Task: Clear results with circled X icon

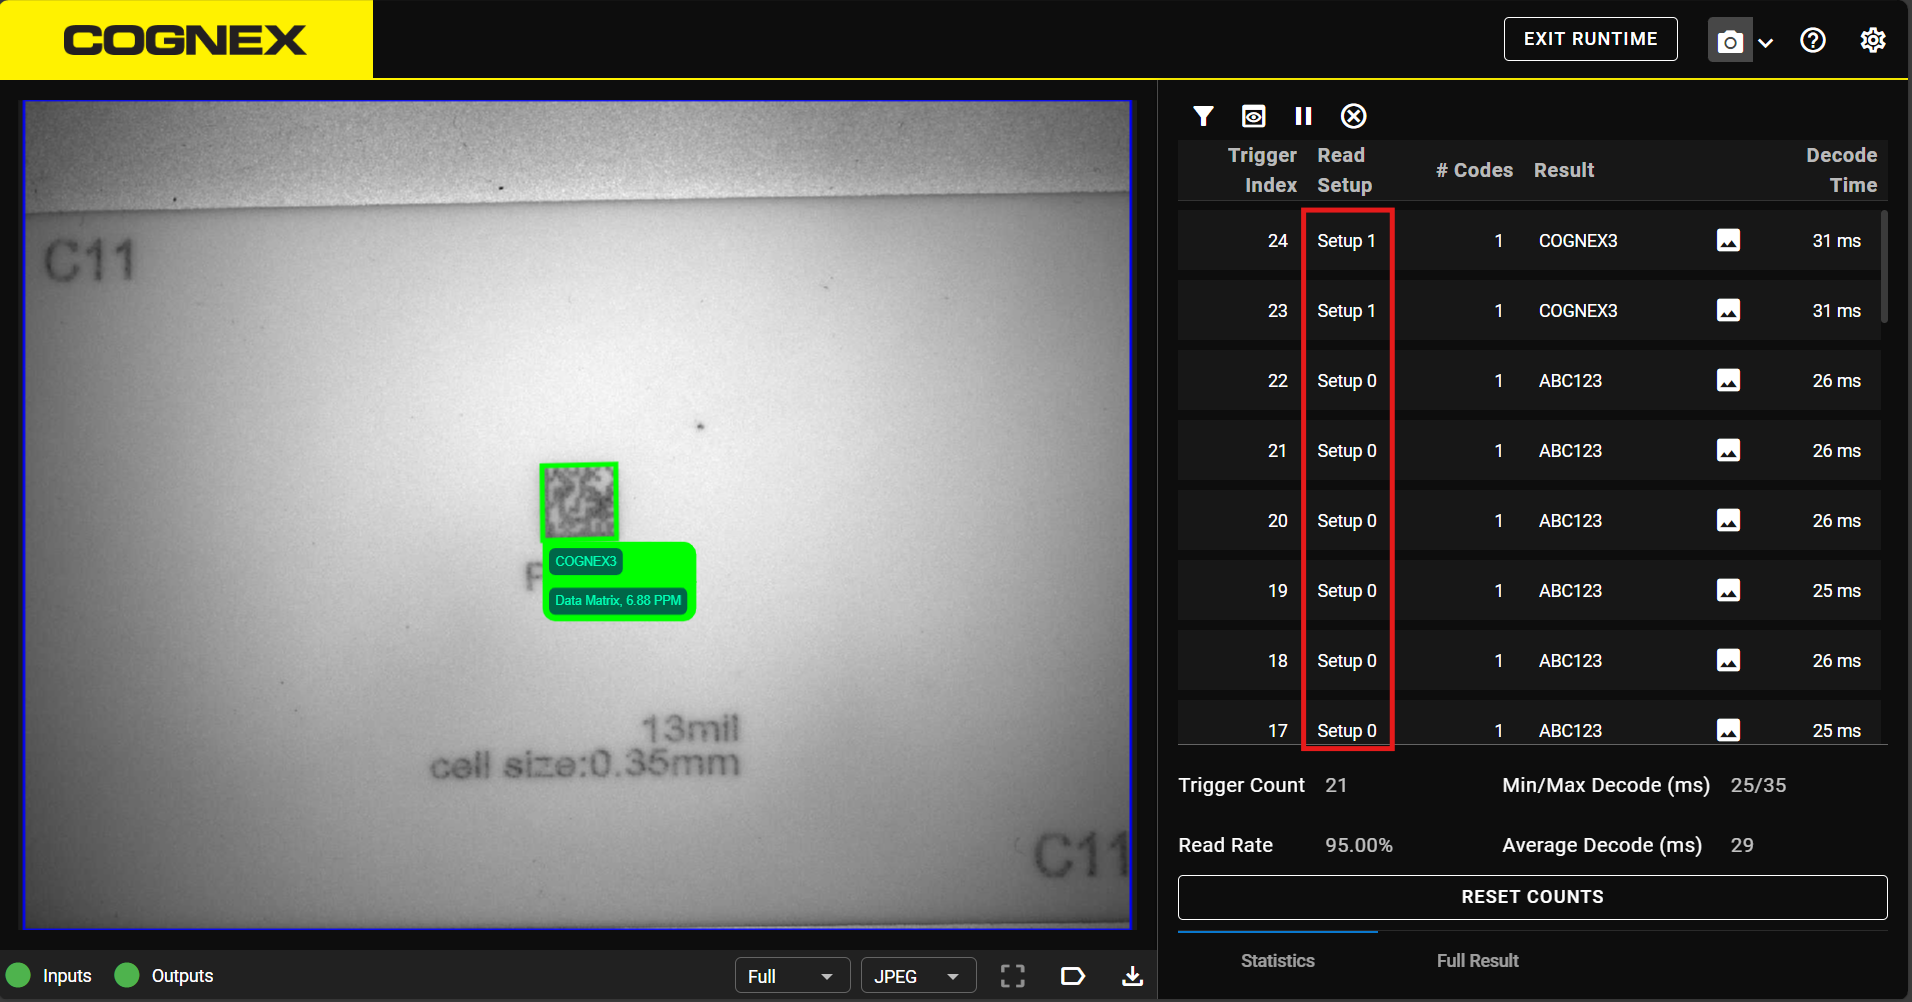Action: [x=1353, y=116]
